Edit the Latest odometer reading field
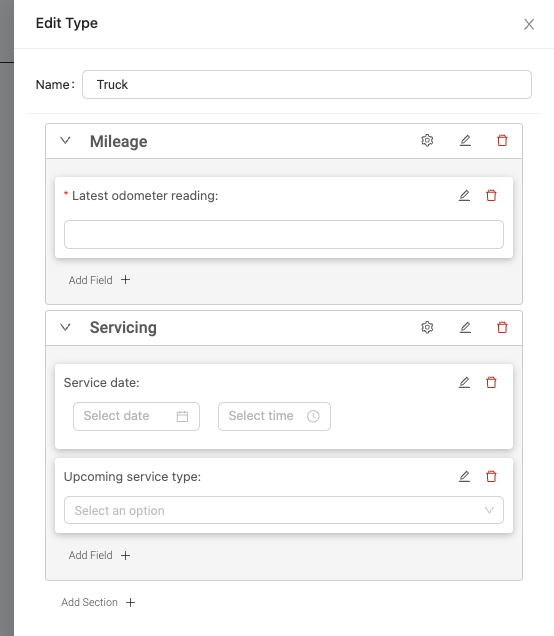554x636 pixels. click(464, 196)
